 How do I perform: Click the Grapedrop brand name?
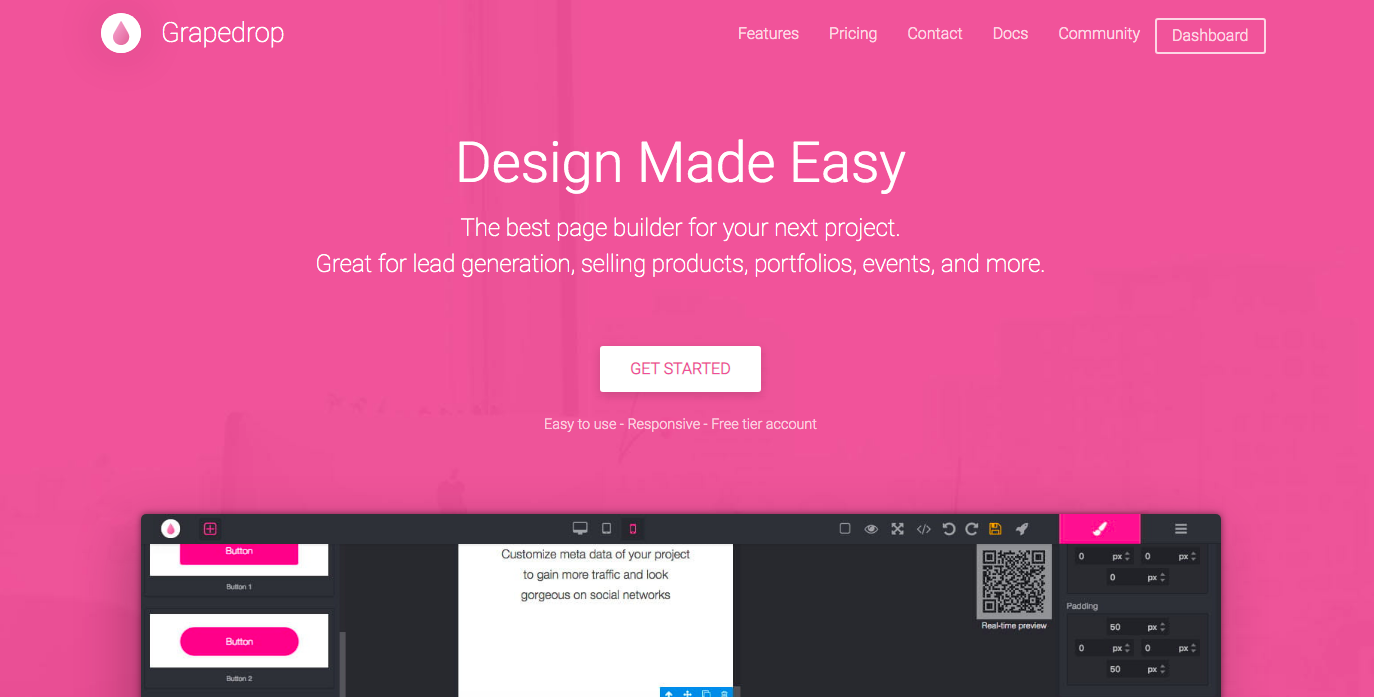[x=223, y=33]
